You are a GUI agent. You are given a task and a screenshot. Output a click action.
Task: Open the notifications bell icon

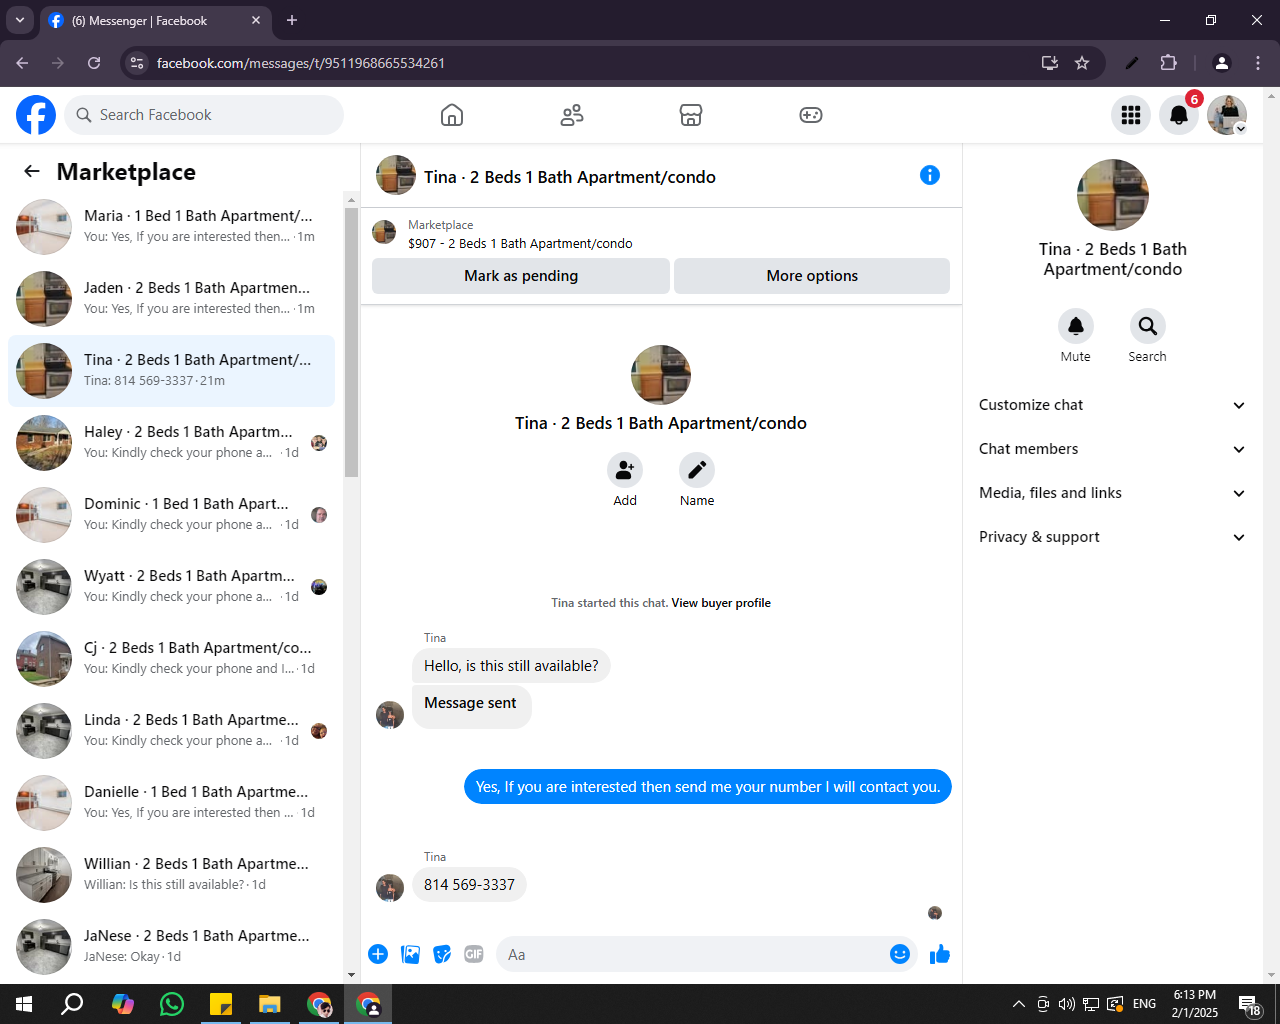[1179, 115]
